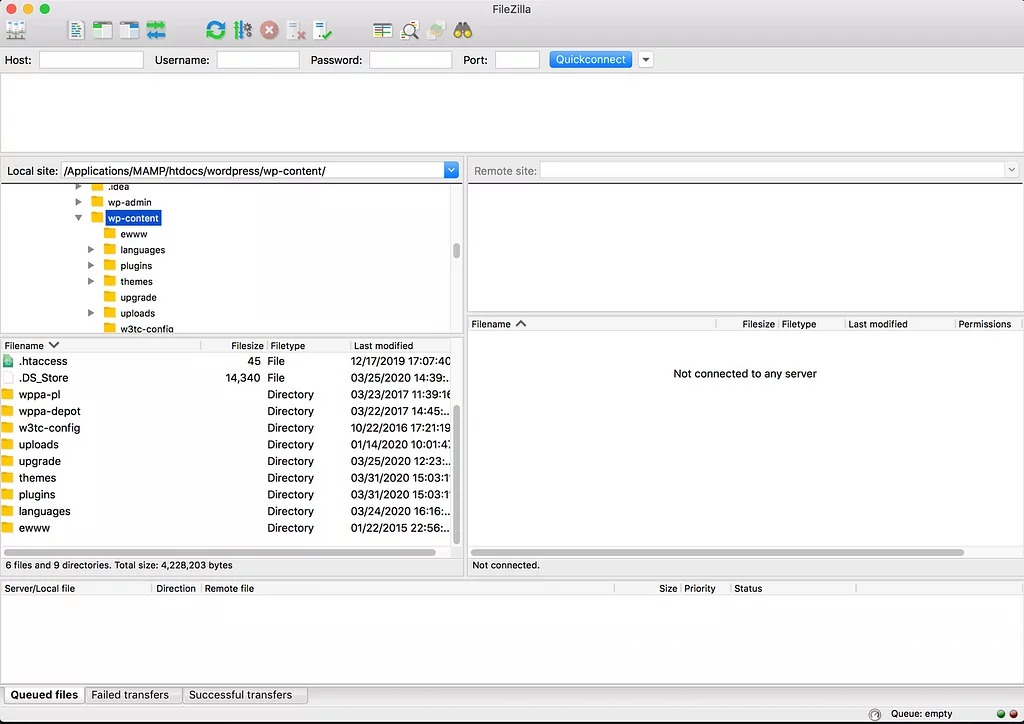Sort local files by Filename header
The width and height of the screenshot is (1024, 724).
pos(101,345)
